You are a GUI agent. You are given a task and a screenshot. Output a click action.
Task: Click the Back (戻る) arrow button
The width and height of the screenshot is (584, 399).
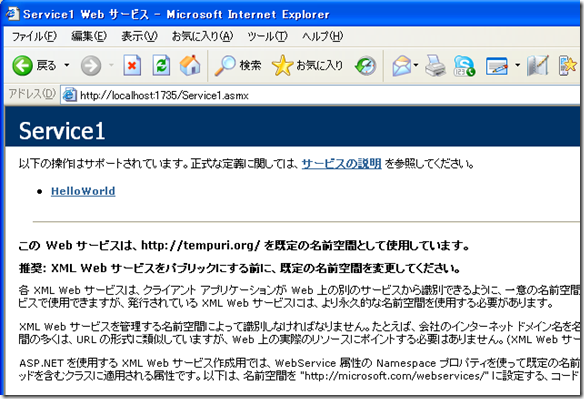click(34, 66)
